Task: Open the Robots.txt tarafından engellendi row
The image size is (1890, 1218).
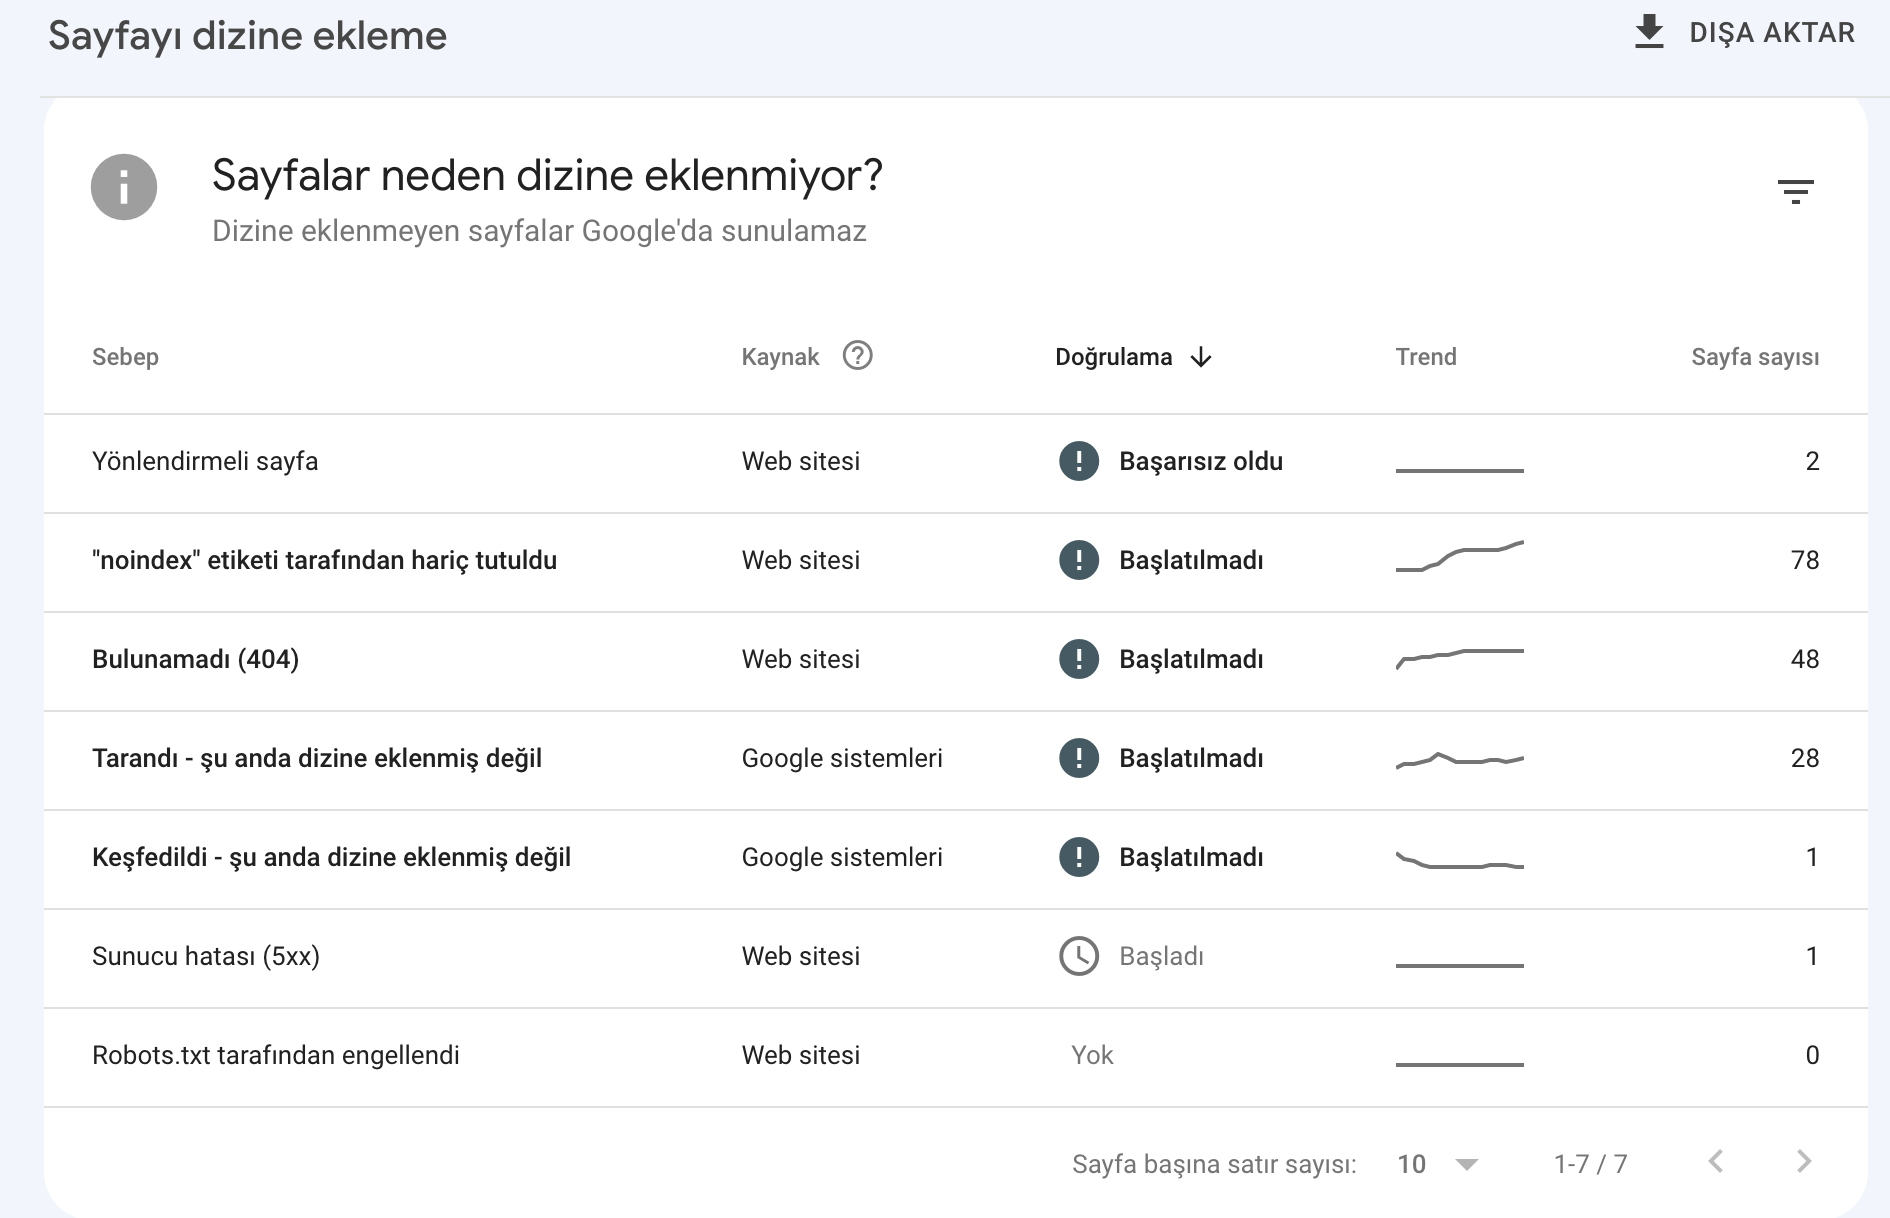Action: pyautogui.click(x=956, y=1057)
